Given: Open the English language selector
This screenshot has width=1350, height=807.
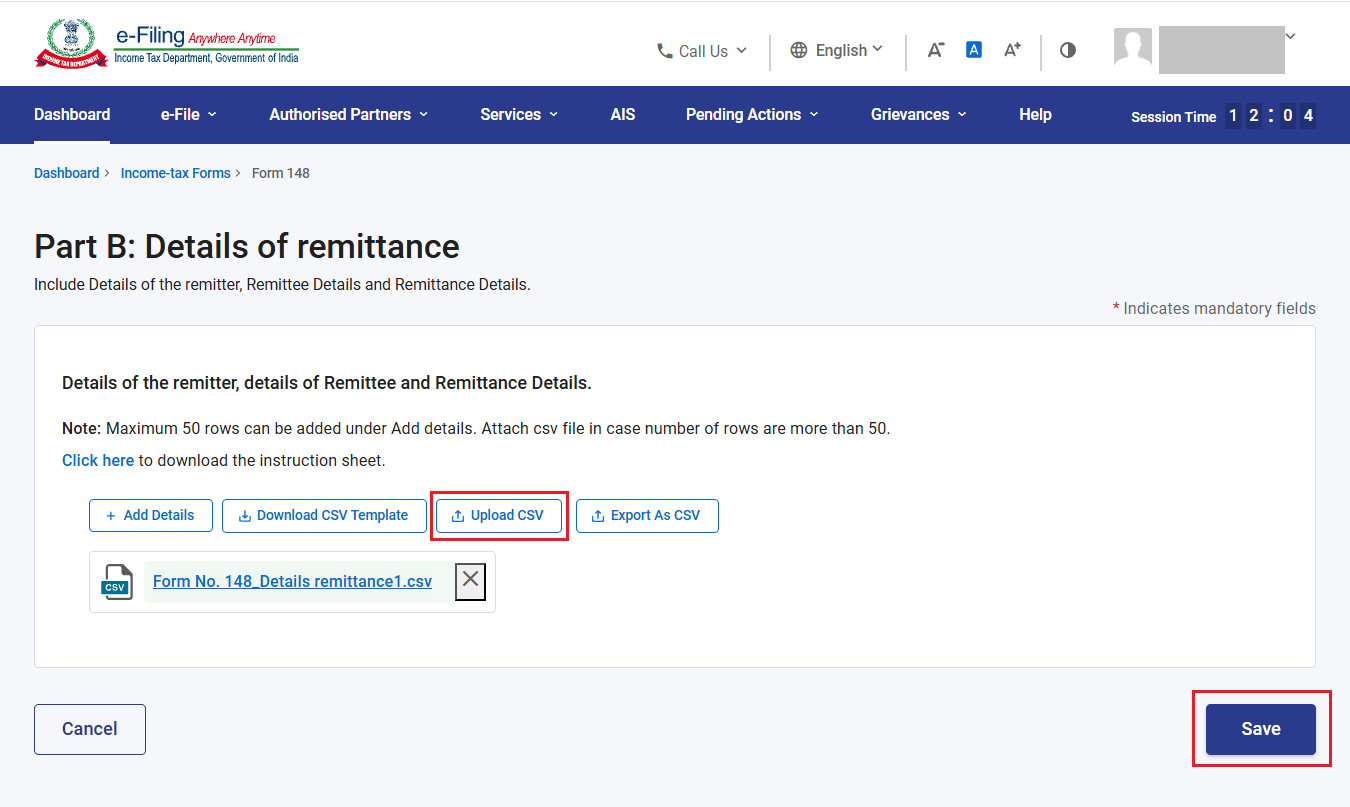Looking at the screenshot, I should tap(837, 50).
